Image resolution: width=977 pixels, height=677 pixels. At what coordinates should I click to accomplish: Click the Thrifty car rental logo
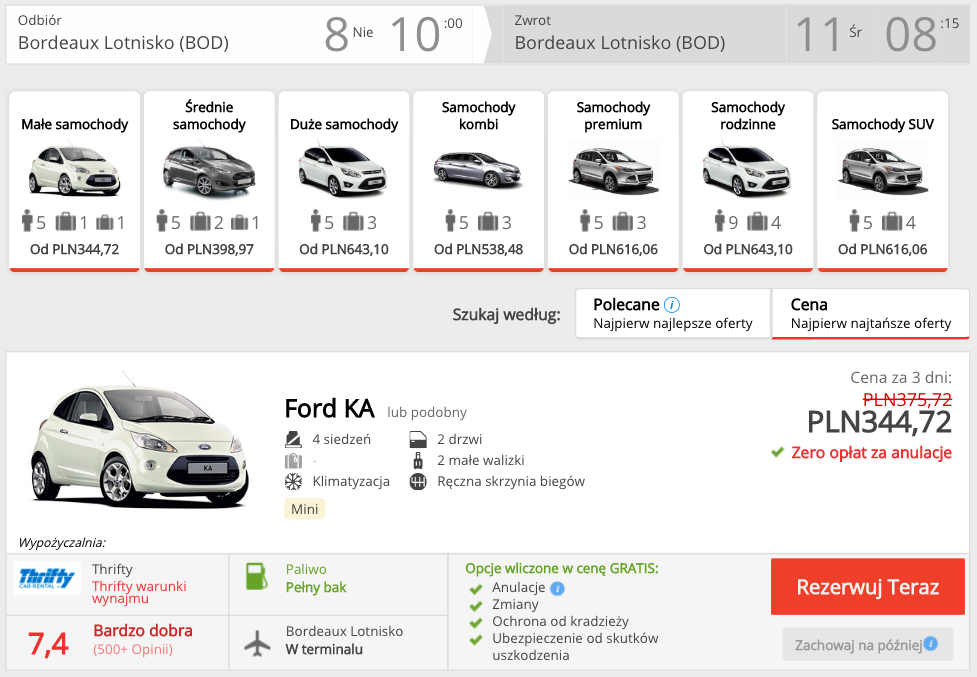pyautogui.click(x=47, y=579)
